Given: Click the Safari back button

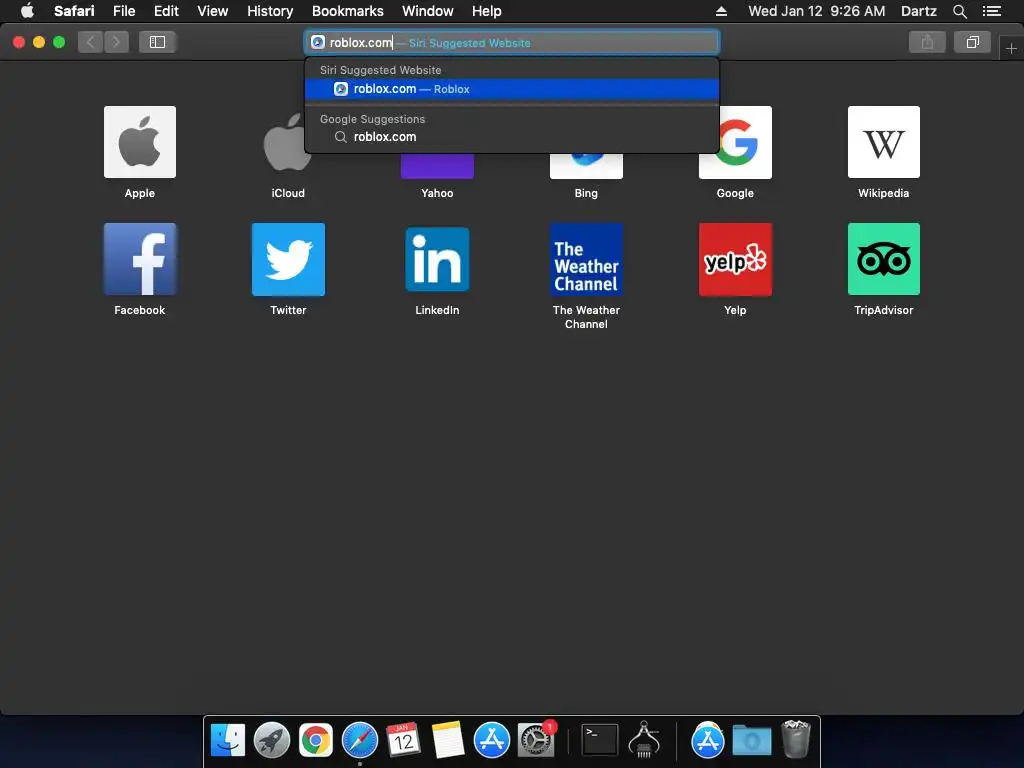Looking at the screenshot, I should [91, 42].
